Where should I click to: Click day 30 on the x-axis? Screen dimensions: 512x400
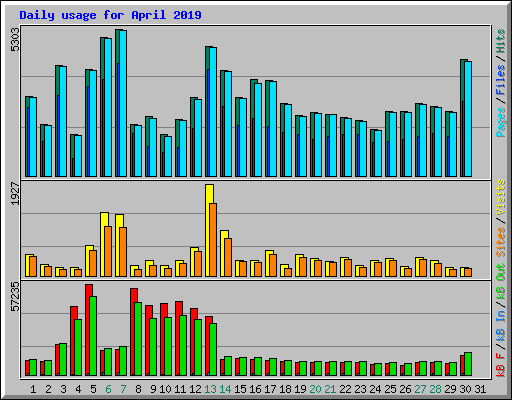pos(465,389)
